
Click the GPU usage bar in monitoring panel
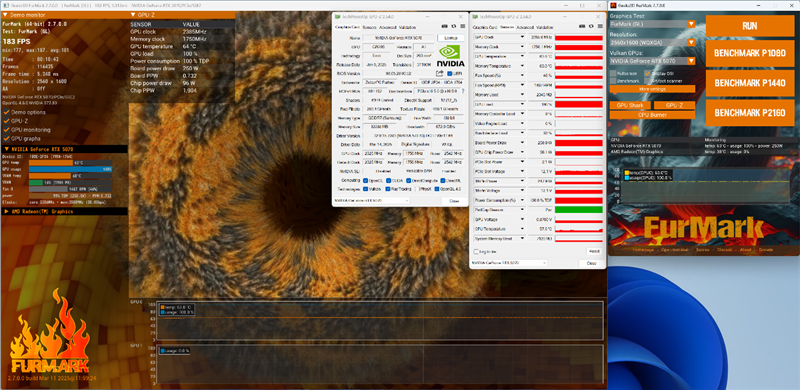coord(70,169)
